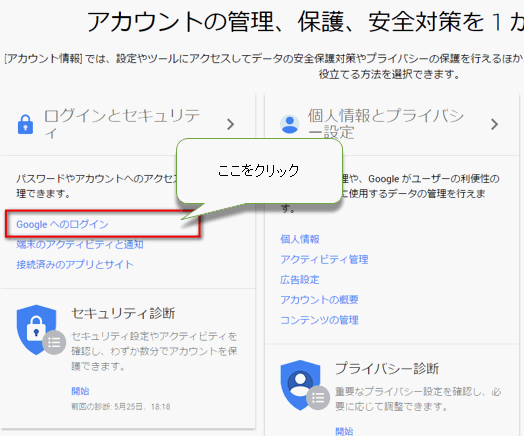Screen dimensions: 524x436
Task: Expand the ログインとセキュリティ chevron arrow
Action: click(230, 124)
